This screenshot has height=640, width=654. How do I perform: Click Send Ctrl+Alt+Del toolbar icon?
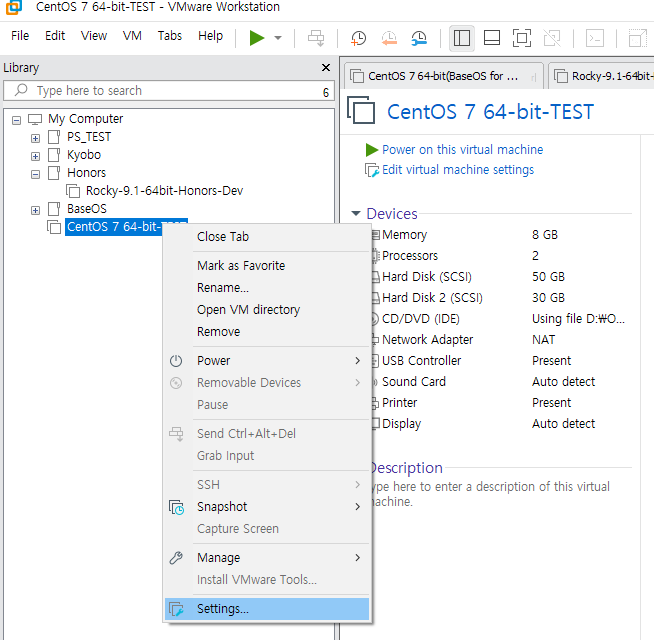tap(316, 38)
